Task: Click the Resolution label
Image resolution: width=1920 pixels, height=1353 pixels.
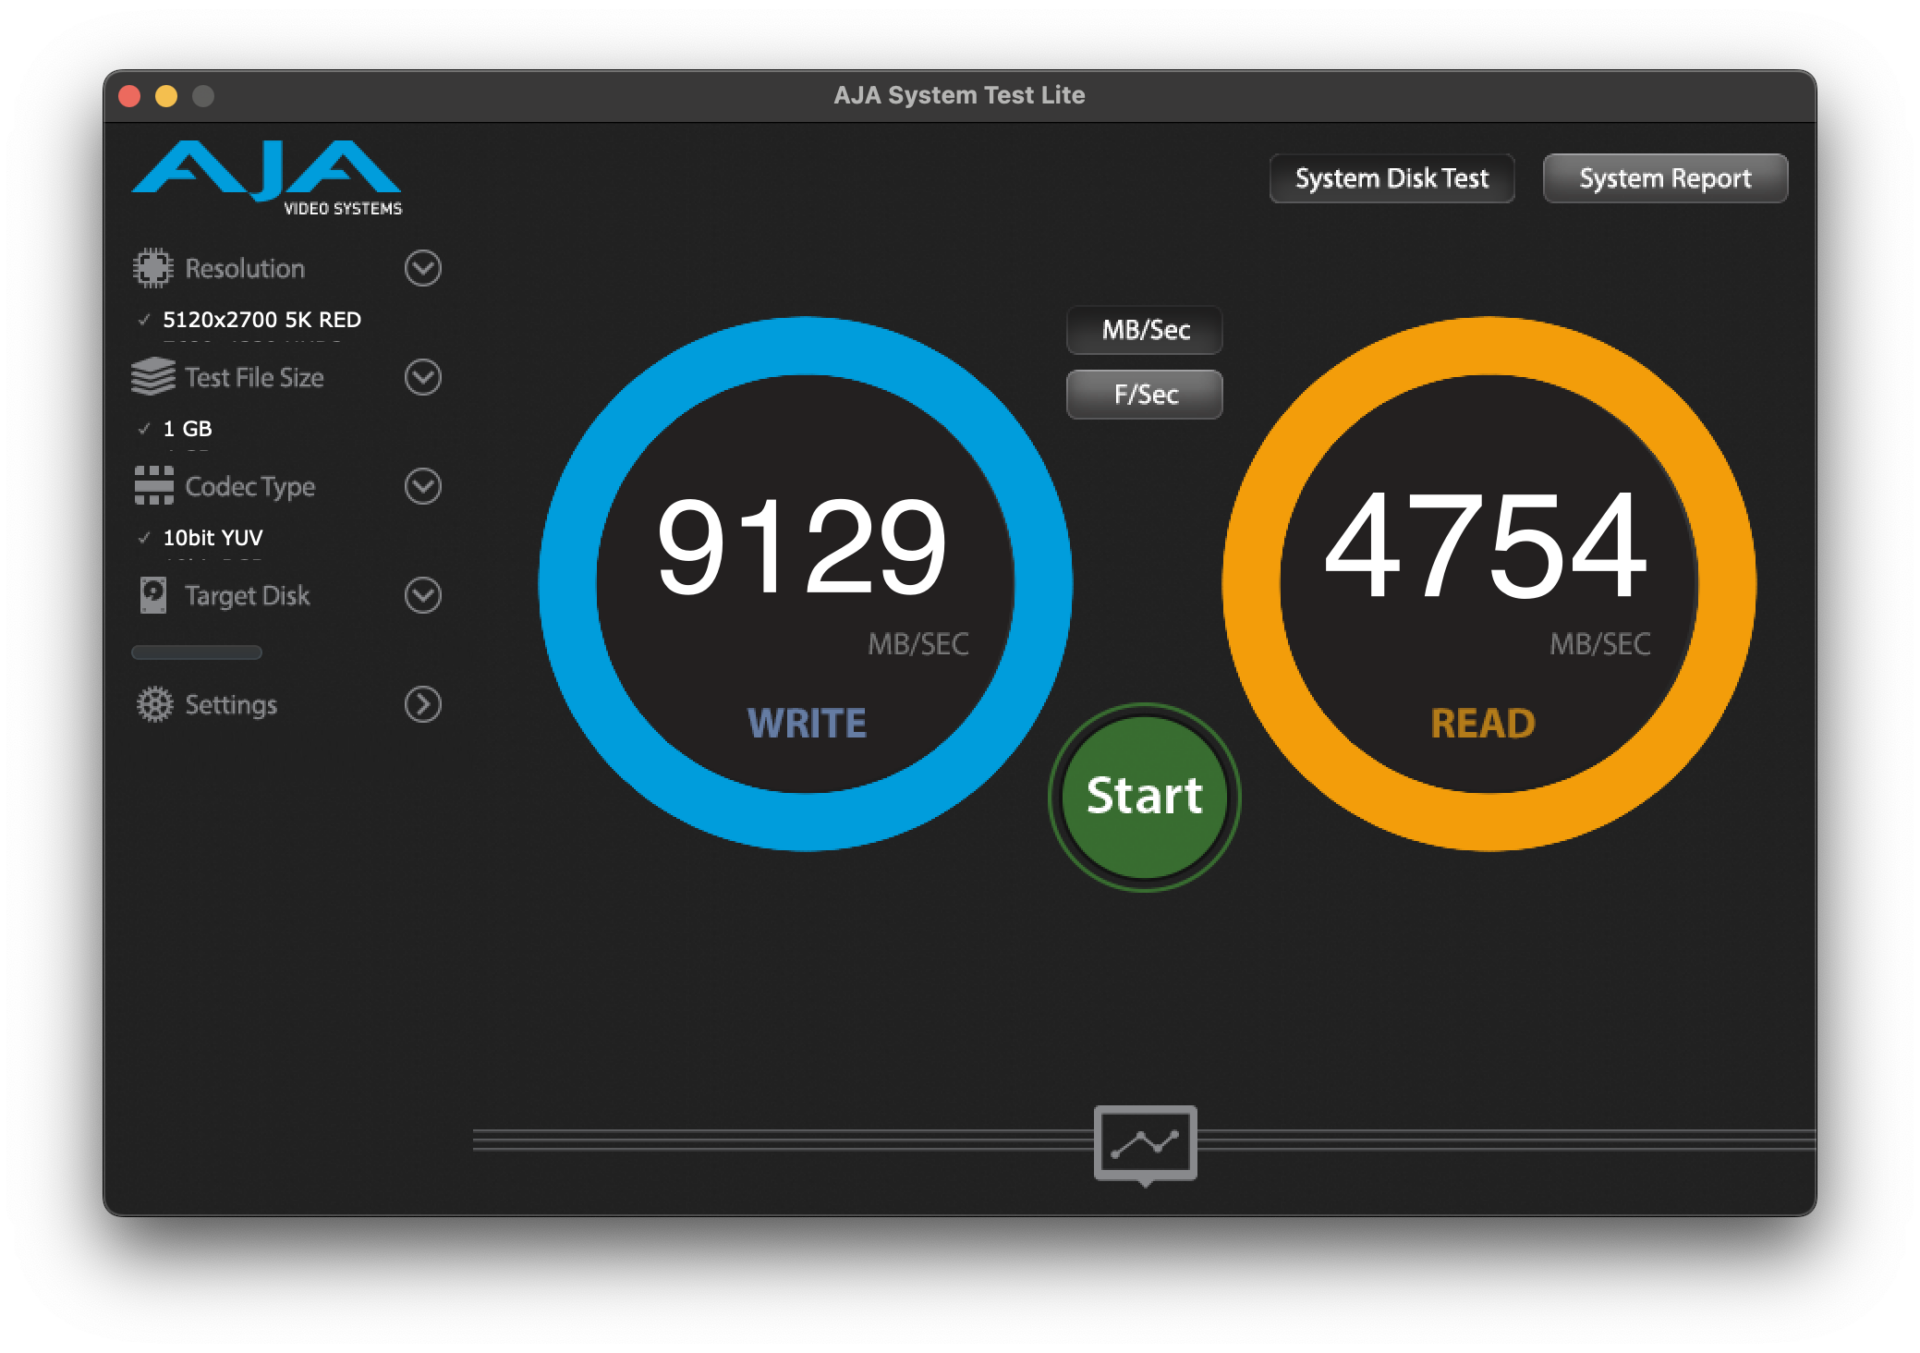Action: coord(245,268)
